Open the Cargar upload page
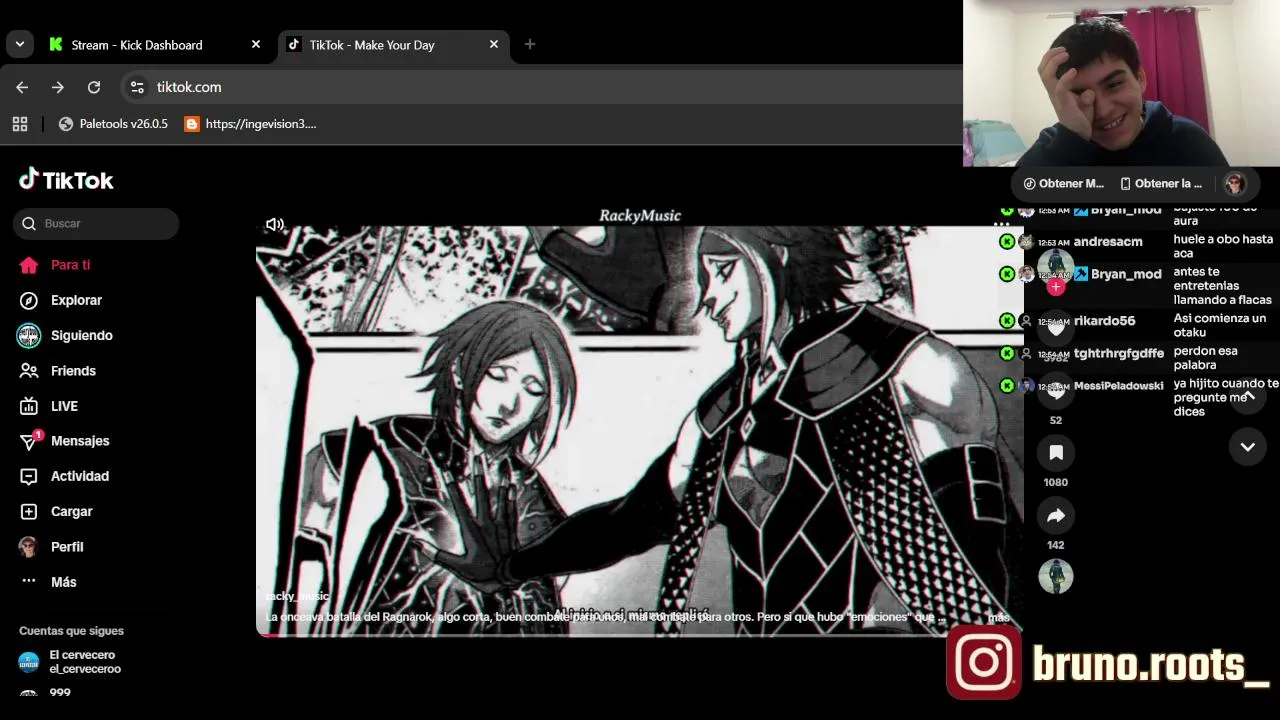 (x=57, y=511)
